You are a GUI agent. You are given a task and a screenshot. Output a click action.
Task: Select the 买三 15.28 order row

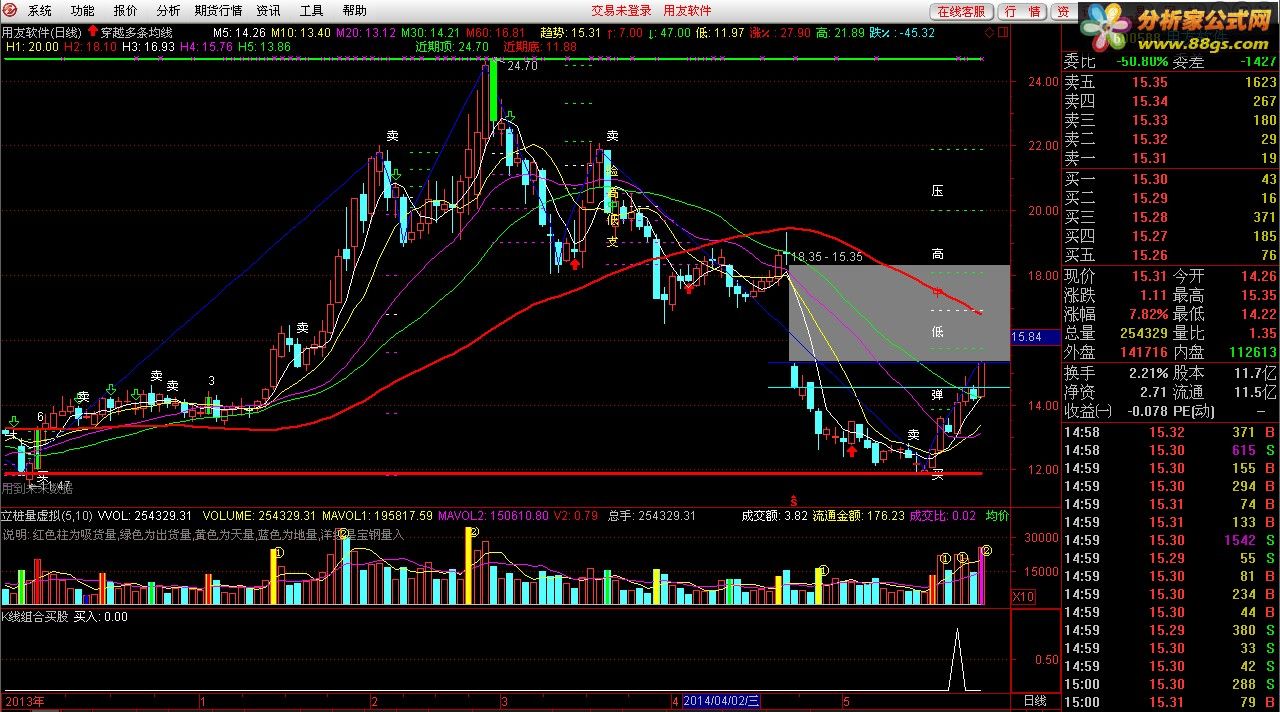click(x=1170, y=217)
